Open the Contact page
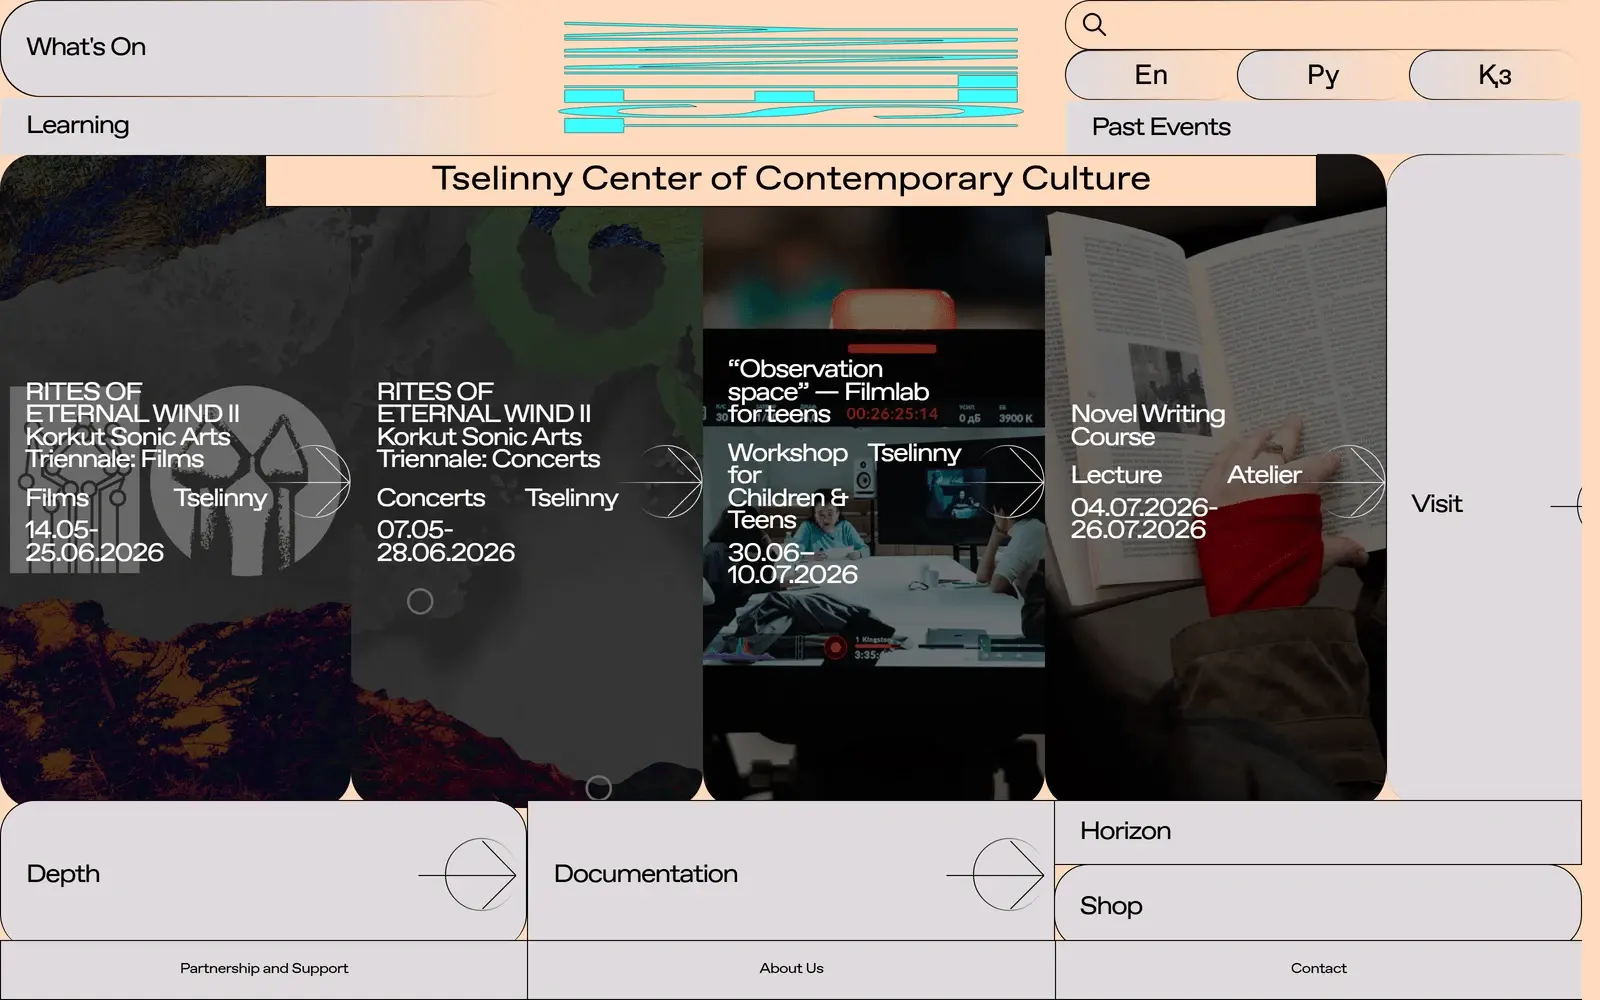 [1319, 968]
